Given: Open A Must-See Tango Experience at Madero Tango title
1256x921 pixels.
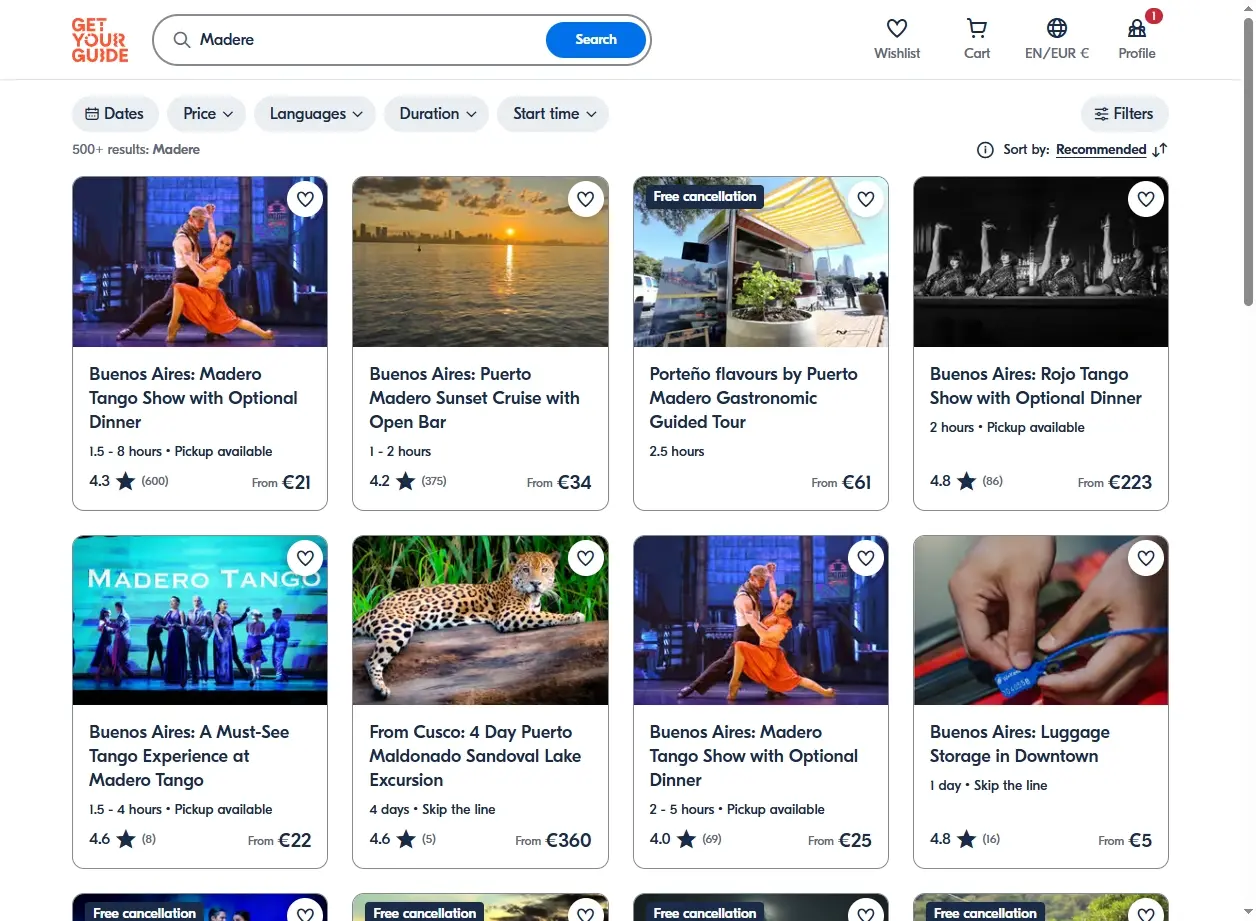Looking at the screenshot, I should click(x=189, y=756).
